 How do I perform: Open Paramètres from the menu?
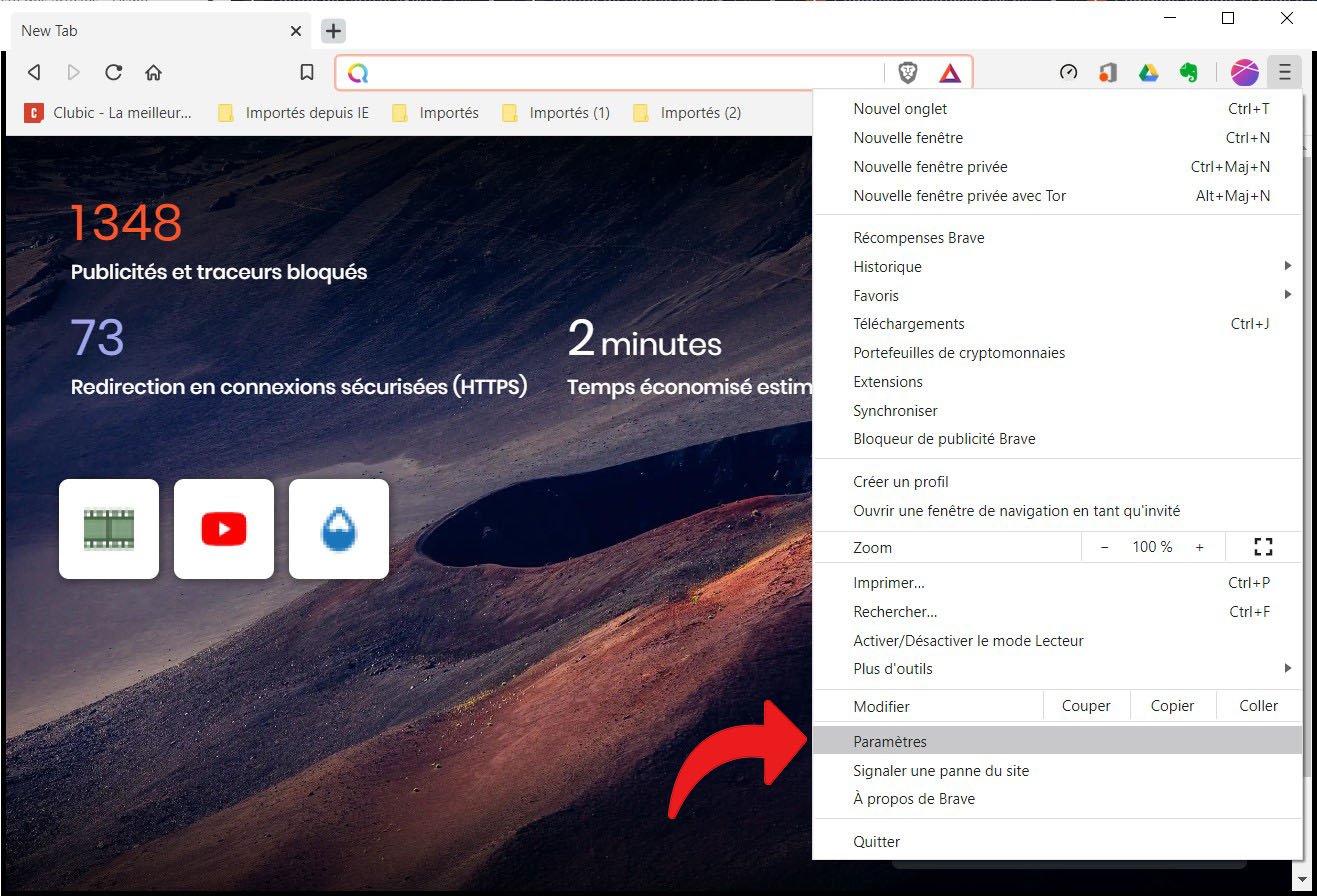tap(1058, 742)
